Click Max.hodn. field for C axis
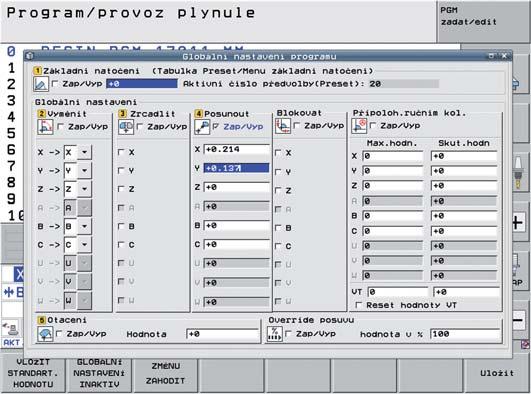The height and width of the screenshot is (394, 531). tap(393, 231)
